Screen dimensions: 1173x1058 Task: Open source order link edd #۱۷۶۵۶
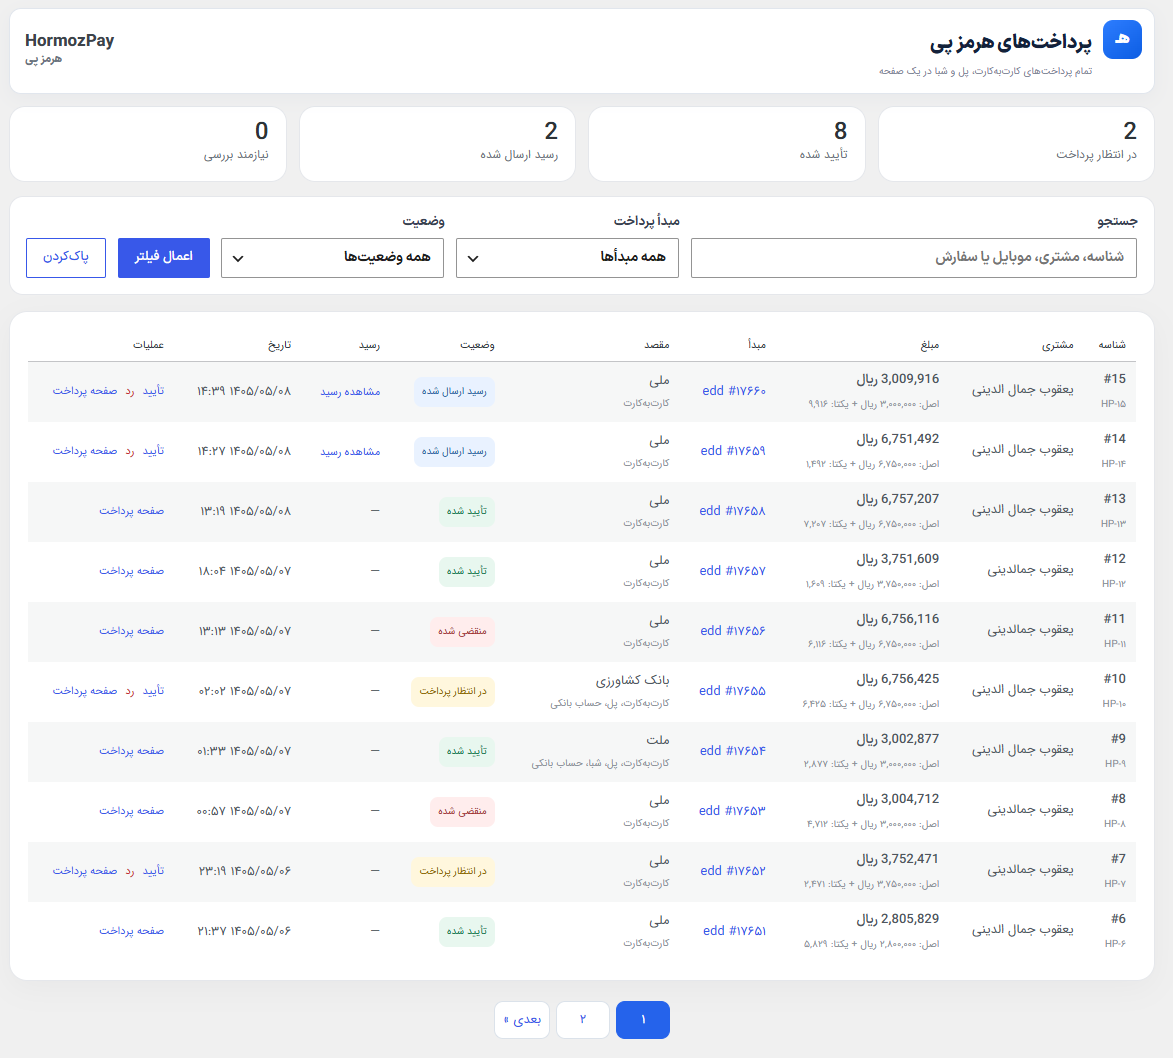[x=733, y=631]
